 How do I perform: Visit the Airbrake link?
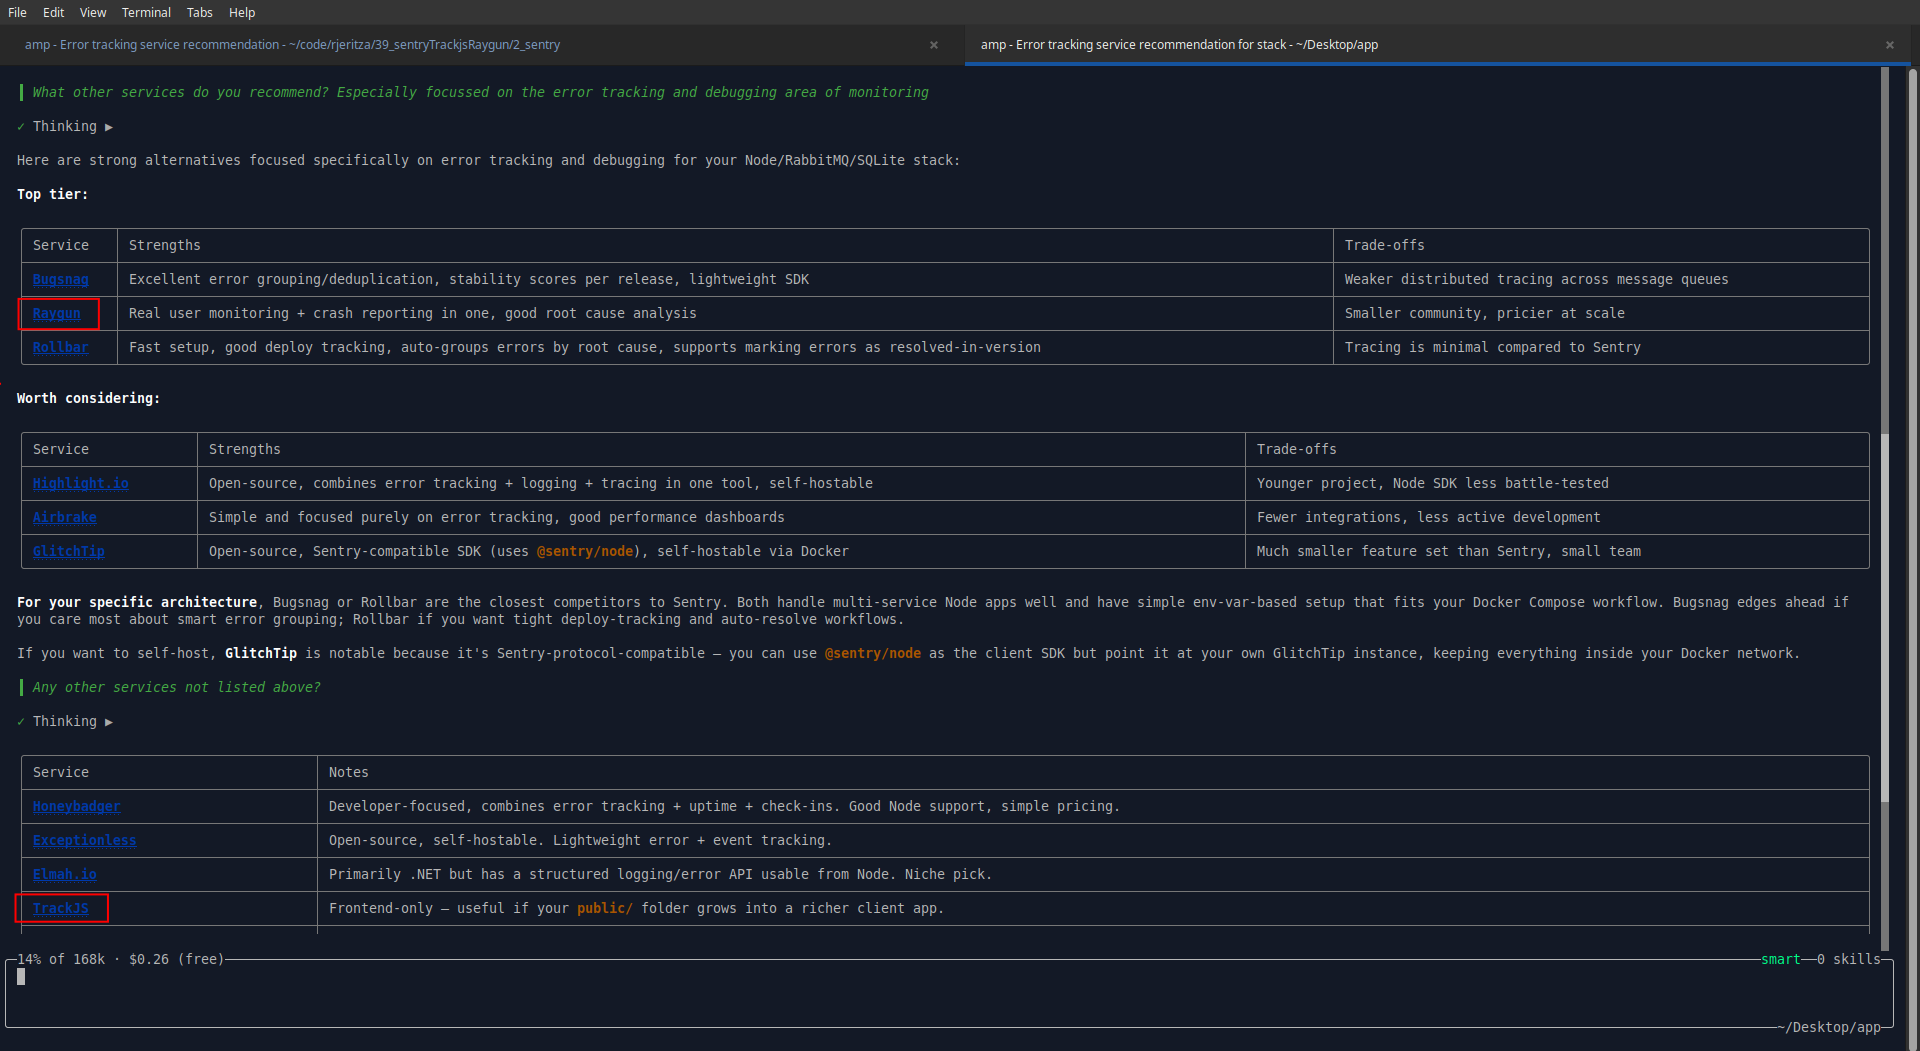(64, 518)
